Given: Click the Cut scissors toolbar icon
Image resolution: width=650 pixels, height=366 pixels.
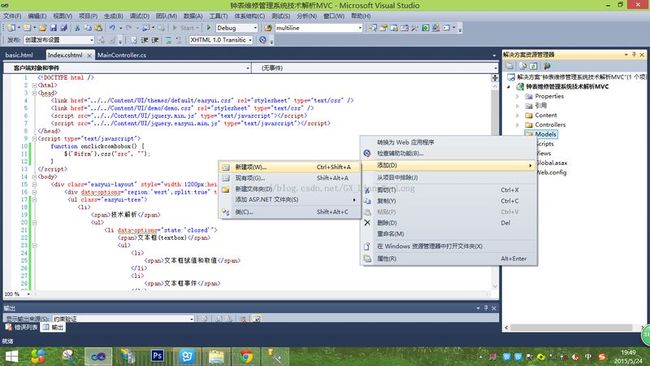Looking at the screenshot, I should pos(77,28).
